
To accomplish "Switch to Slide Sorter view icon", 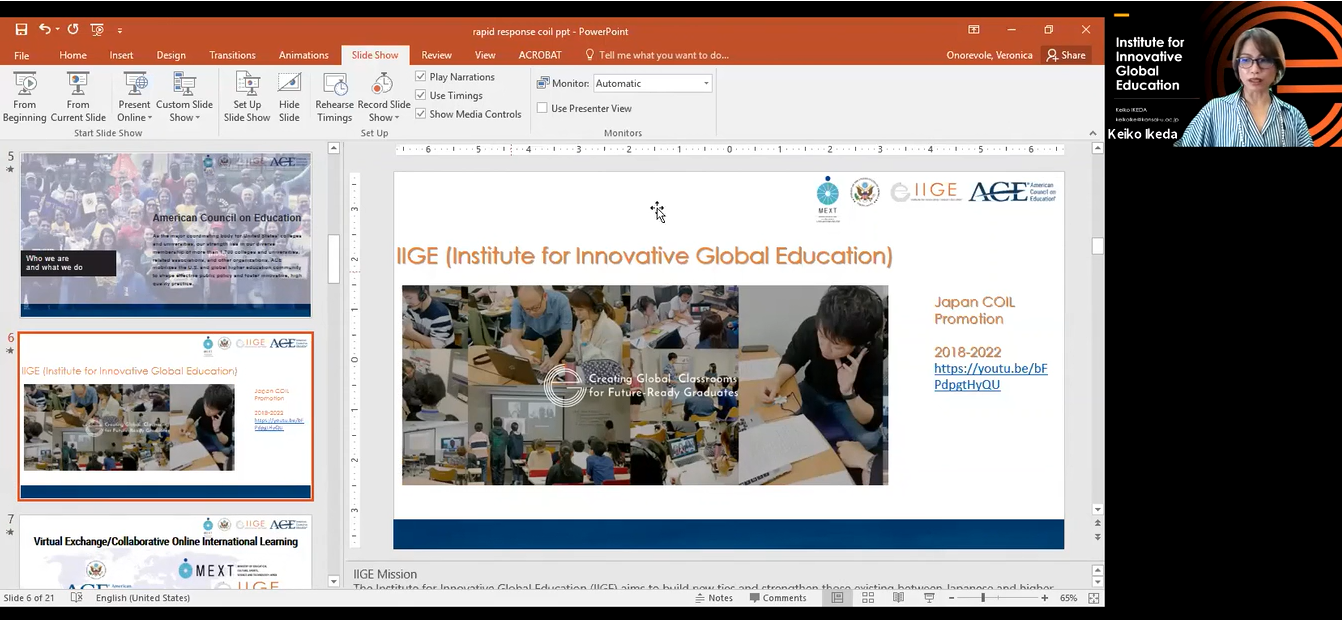I will click(x=868, y=598).
